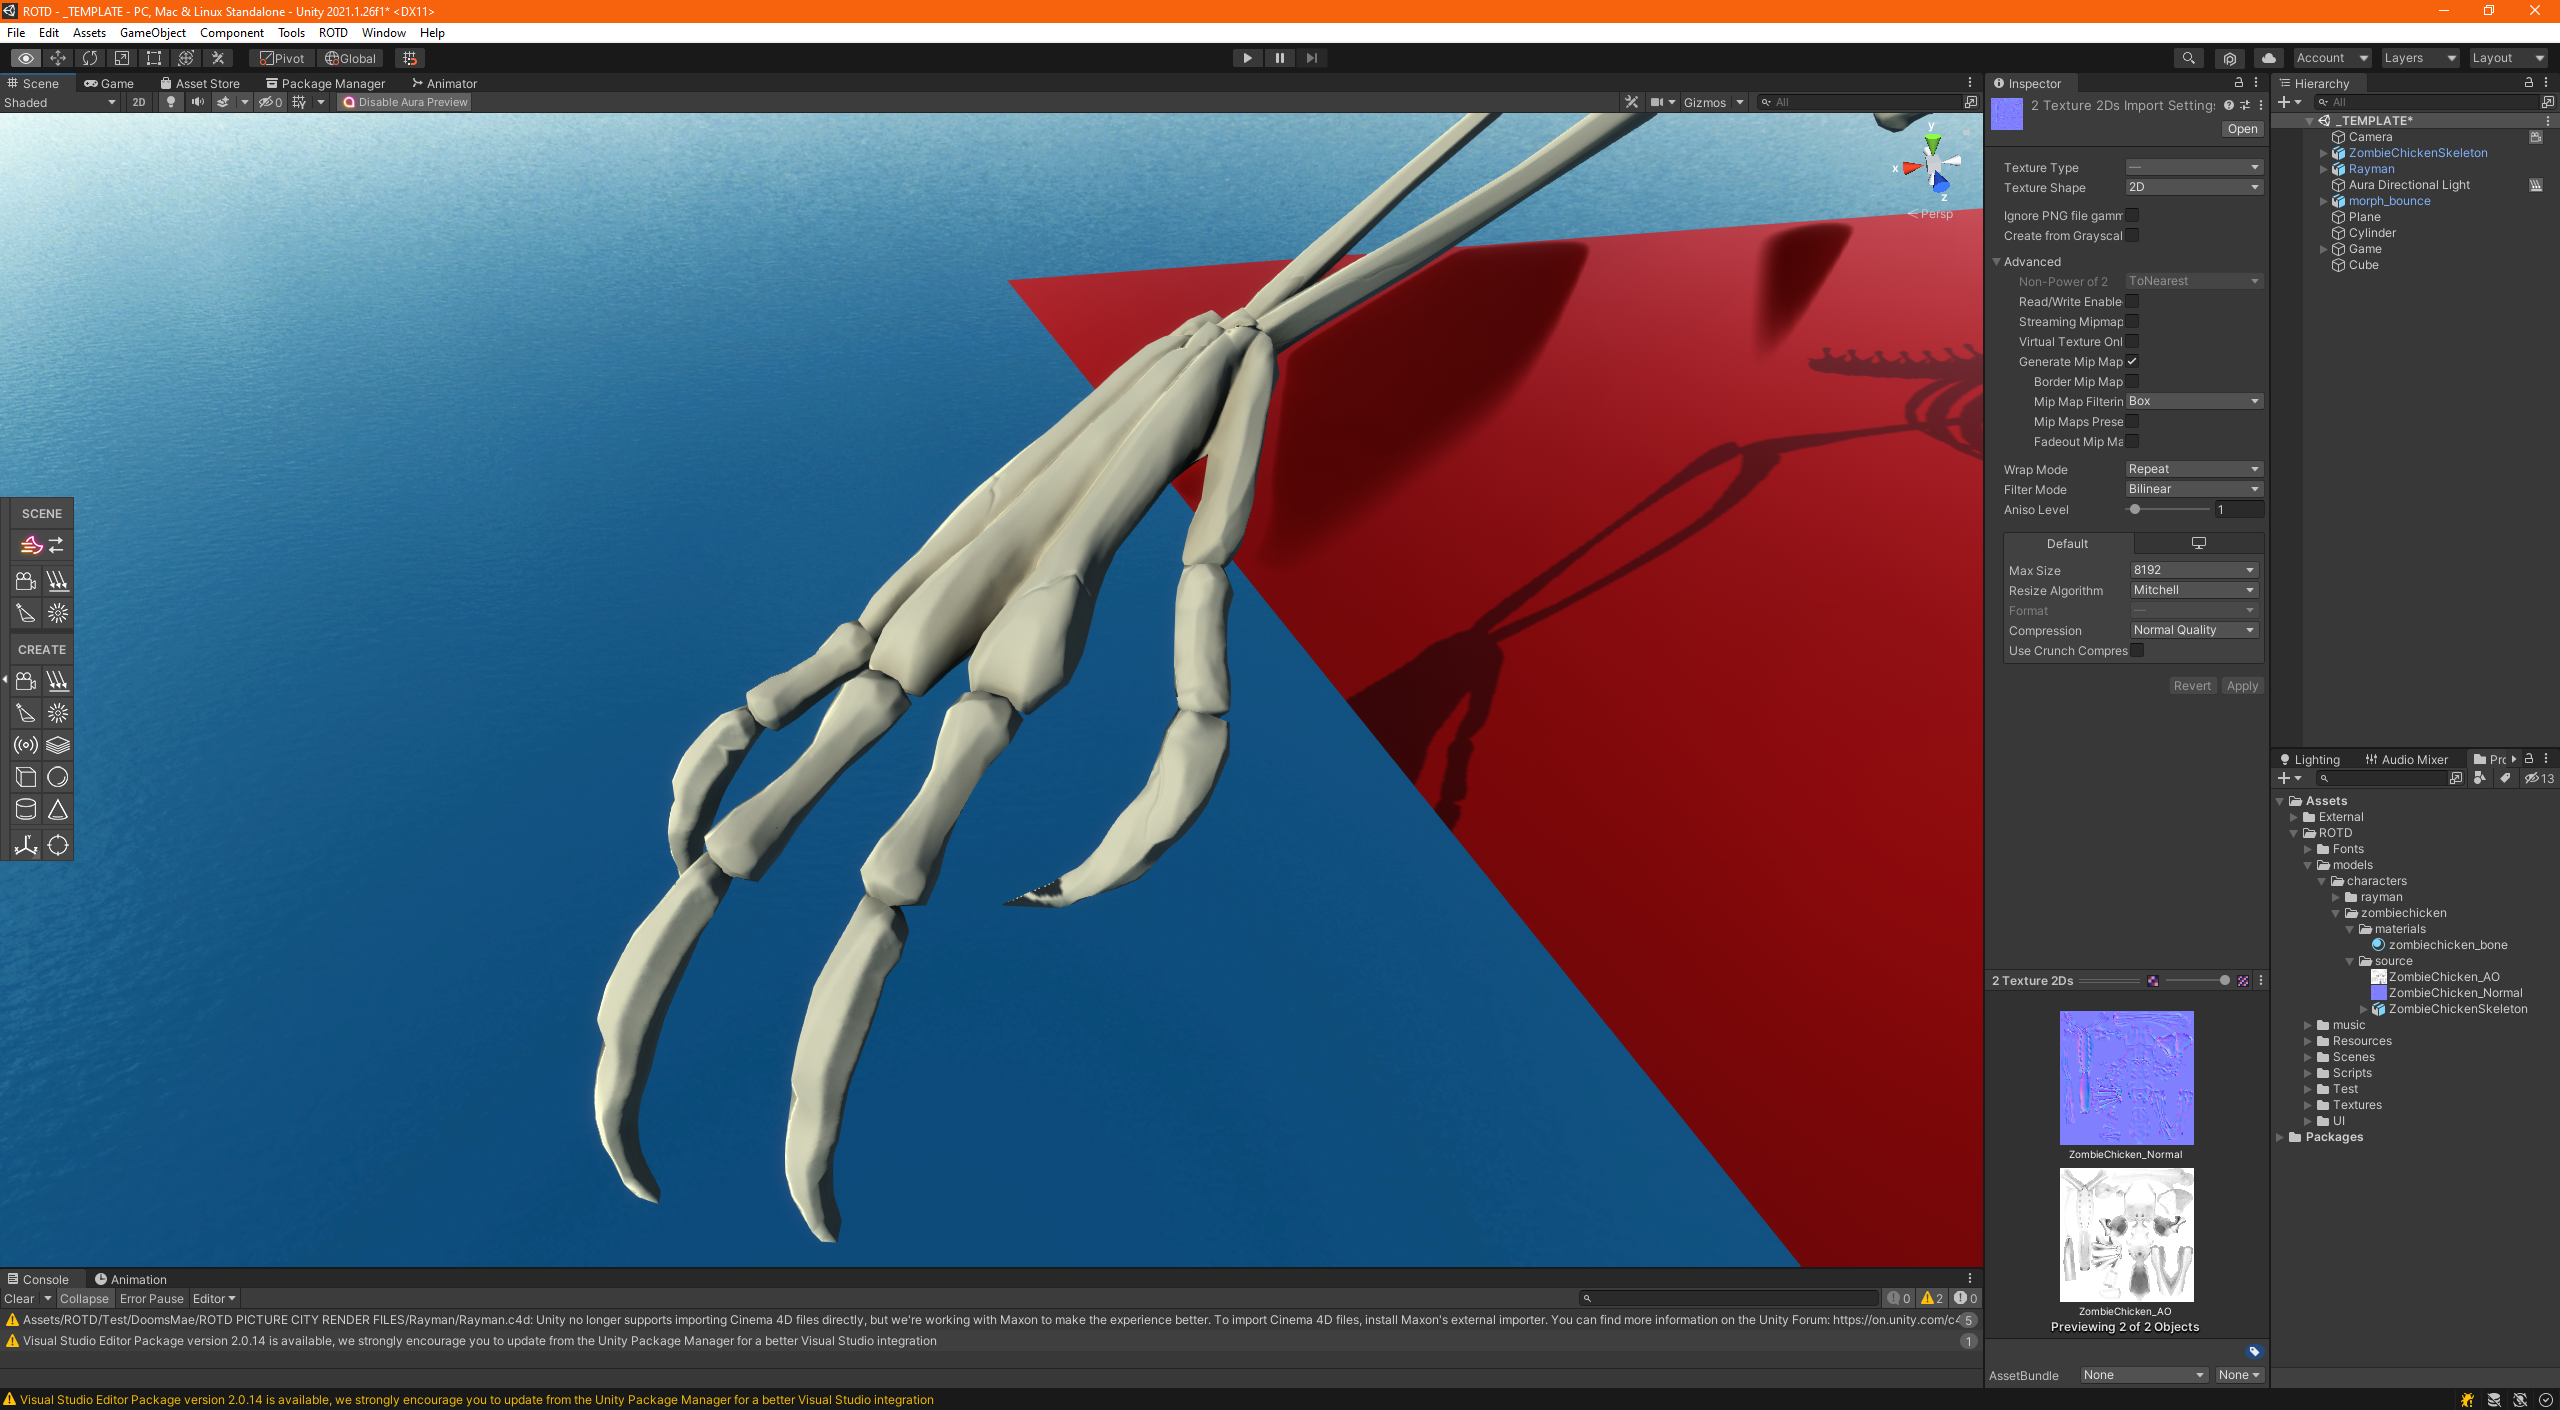Click the Play button
Viewport: 2560px width, 1410px height.
pos(1247,58)
